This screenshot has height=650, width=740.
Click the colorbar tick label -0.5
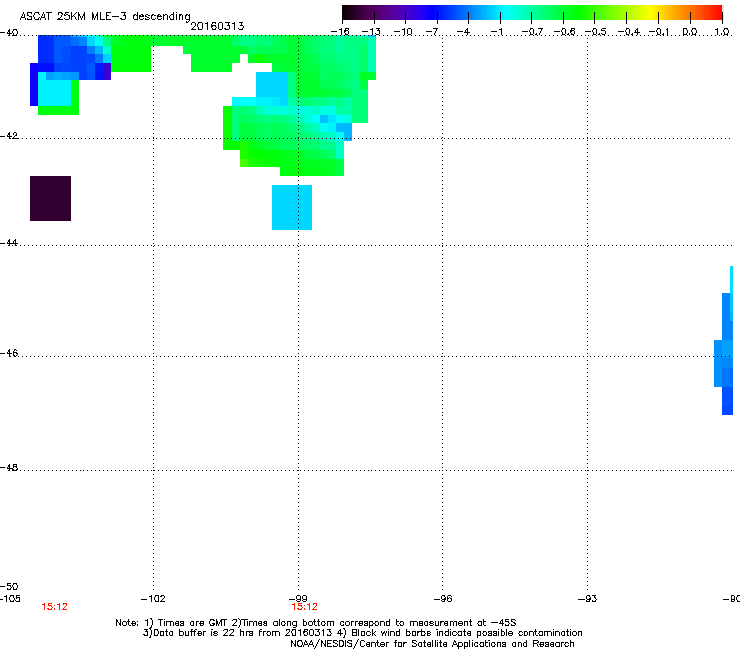596,32
